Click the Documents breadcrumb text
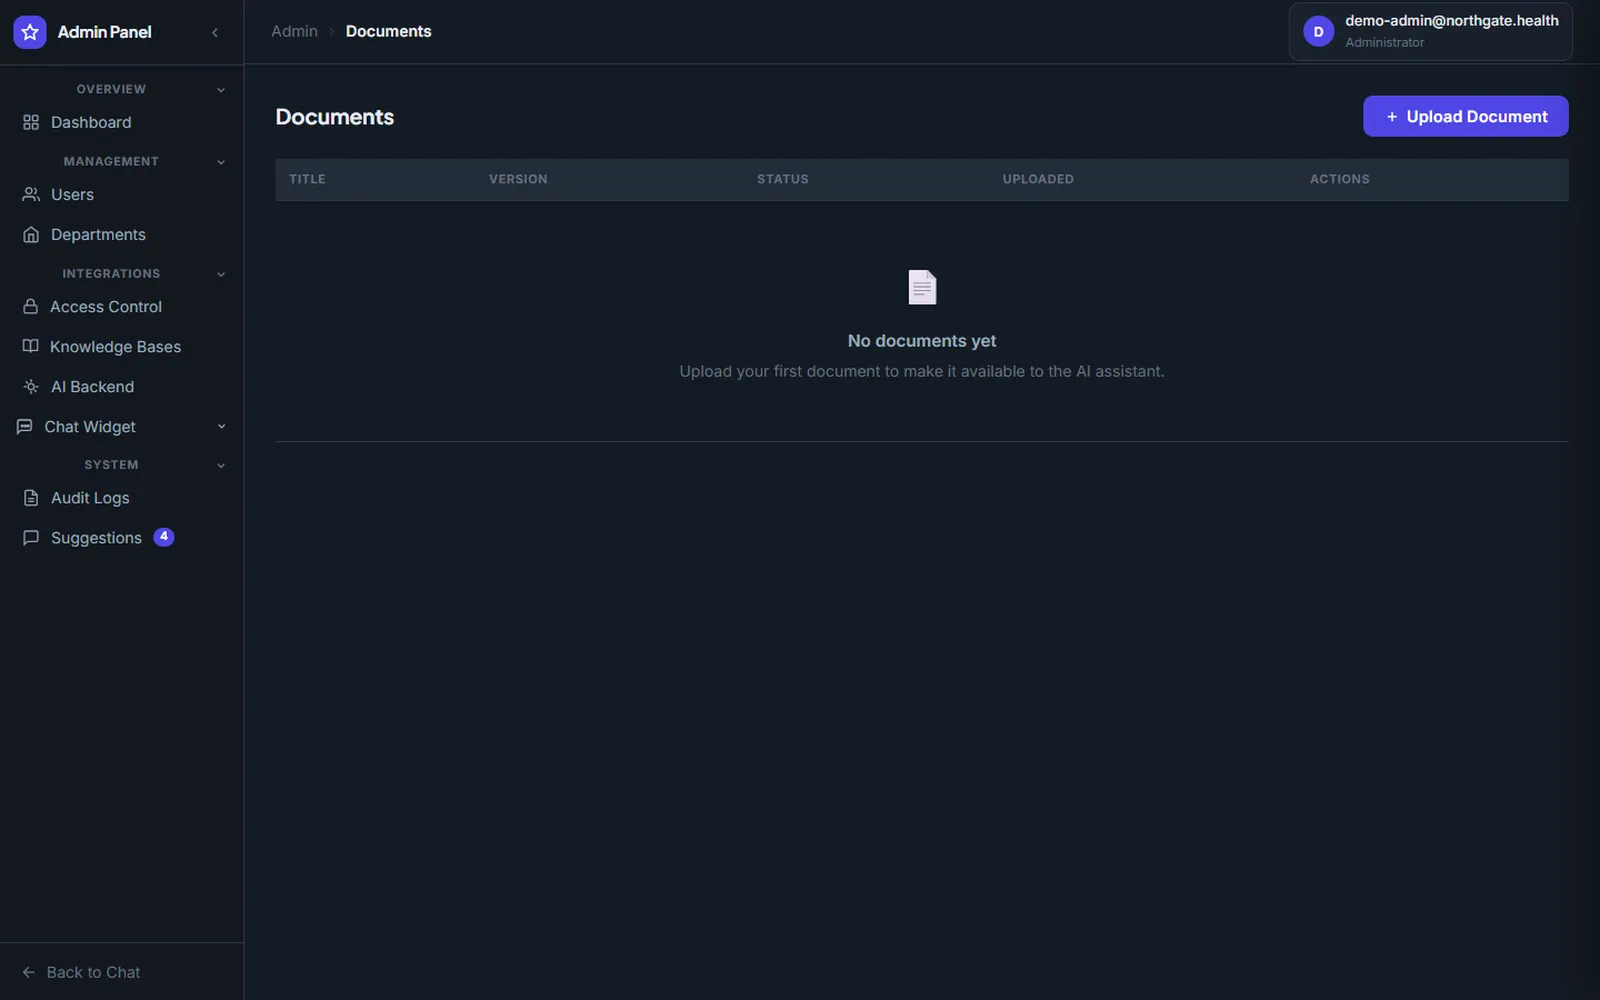The height and width of the screenshot is (1000, 1600). 389,31
